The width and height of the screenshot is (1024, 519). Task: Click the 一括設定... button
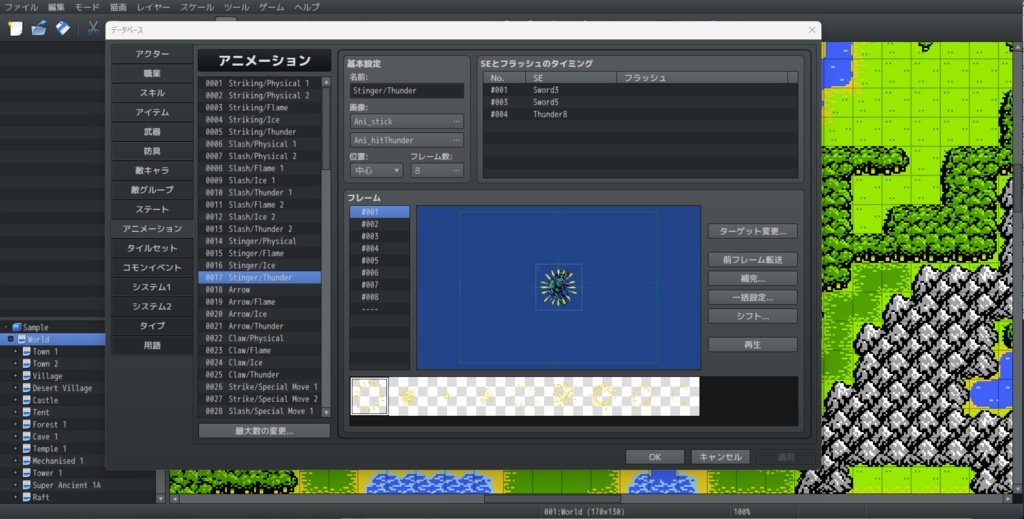752,298
